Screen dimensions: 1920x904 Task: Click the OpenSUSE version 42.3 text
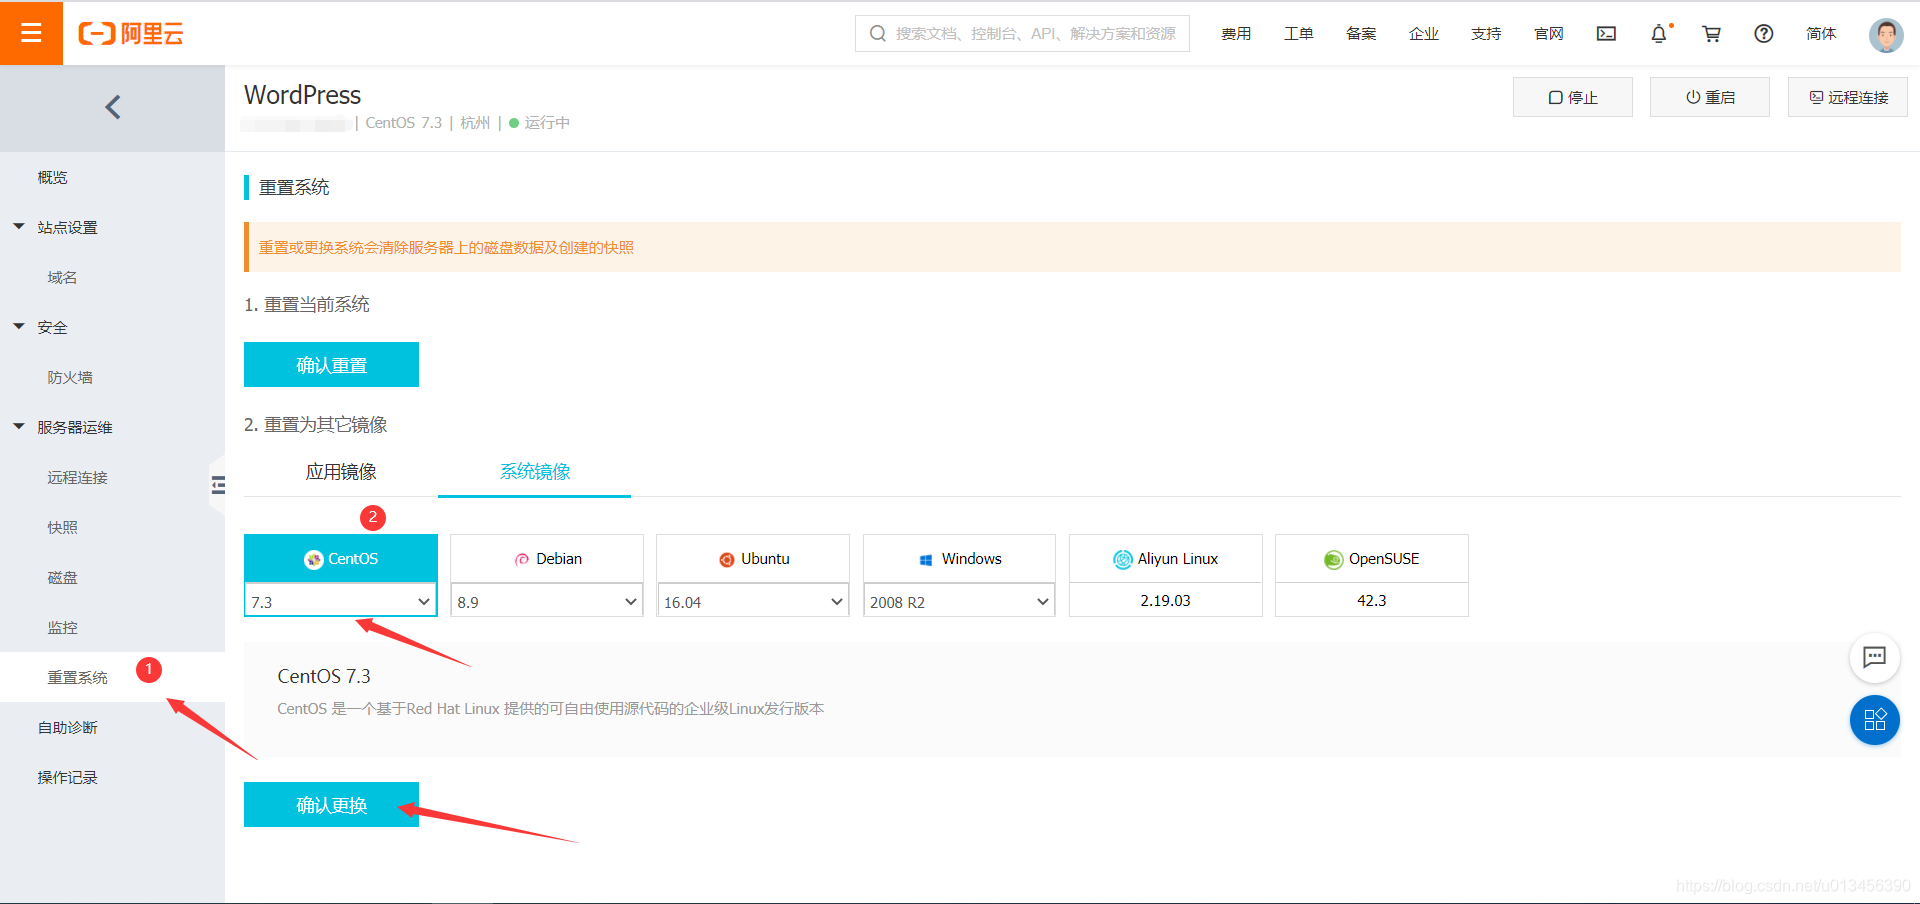pos(1372,600)
